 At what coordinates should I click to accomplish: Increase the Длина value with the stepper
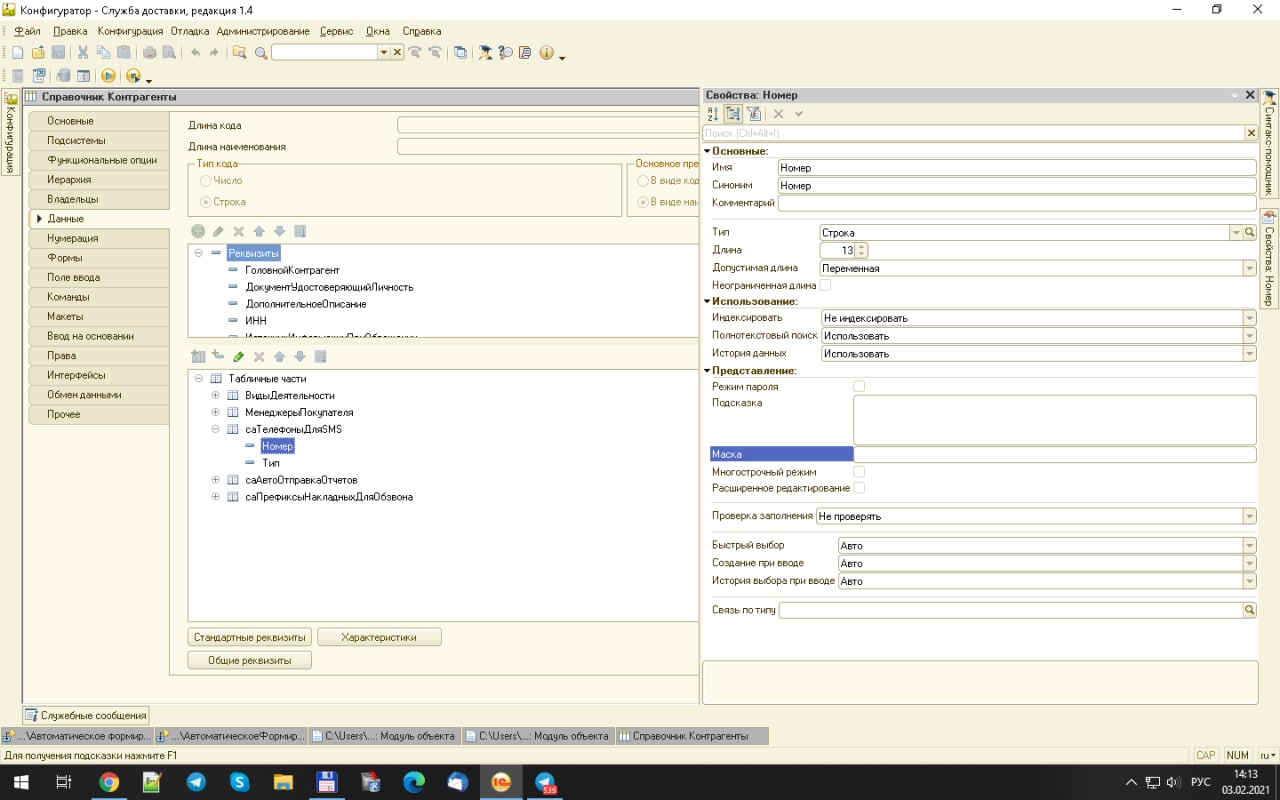(862, 247)
